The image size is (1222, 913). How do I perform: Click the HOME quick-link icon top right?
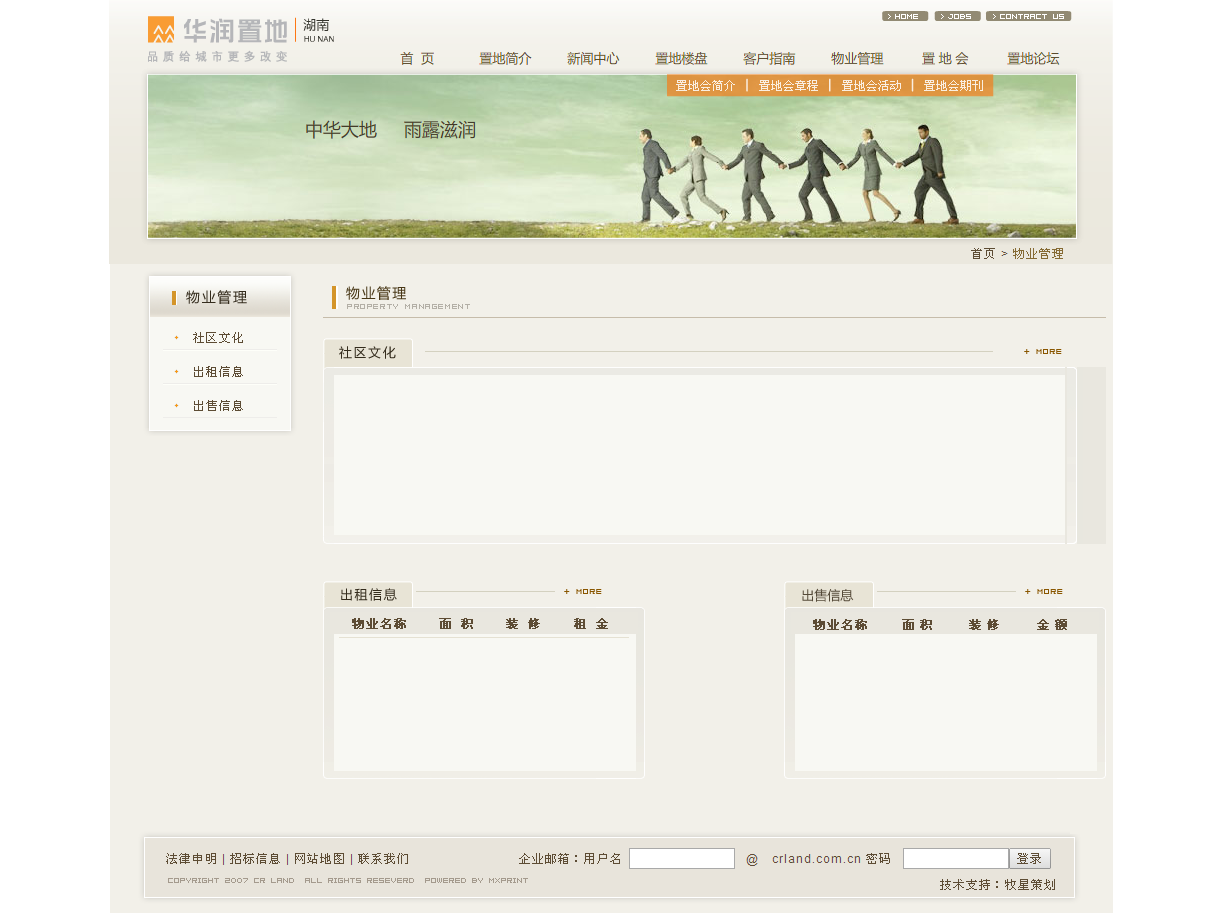904,16
